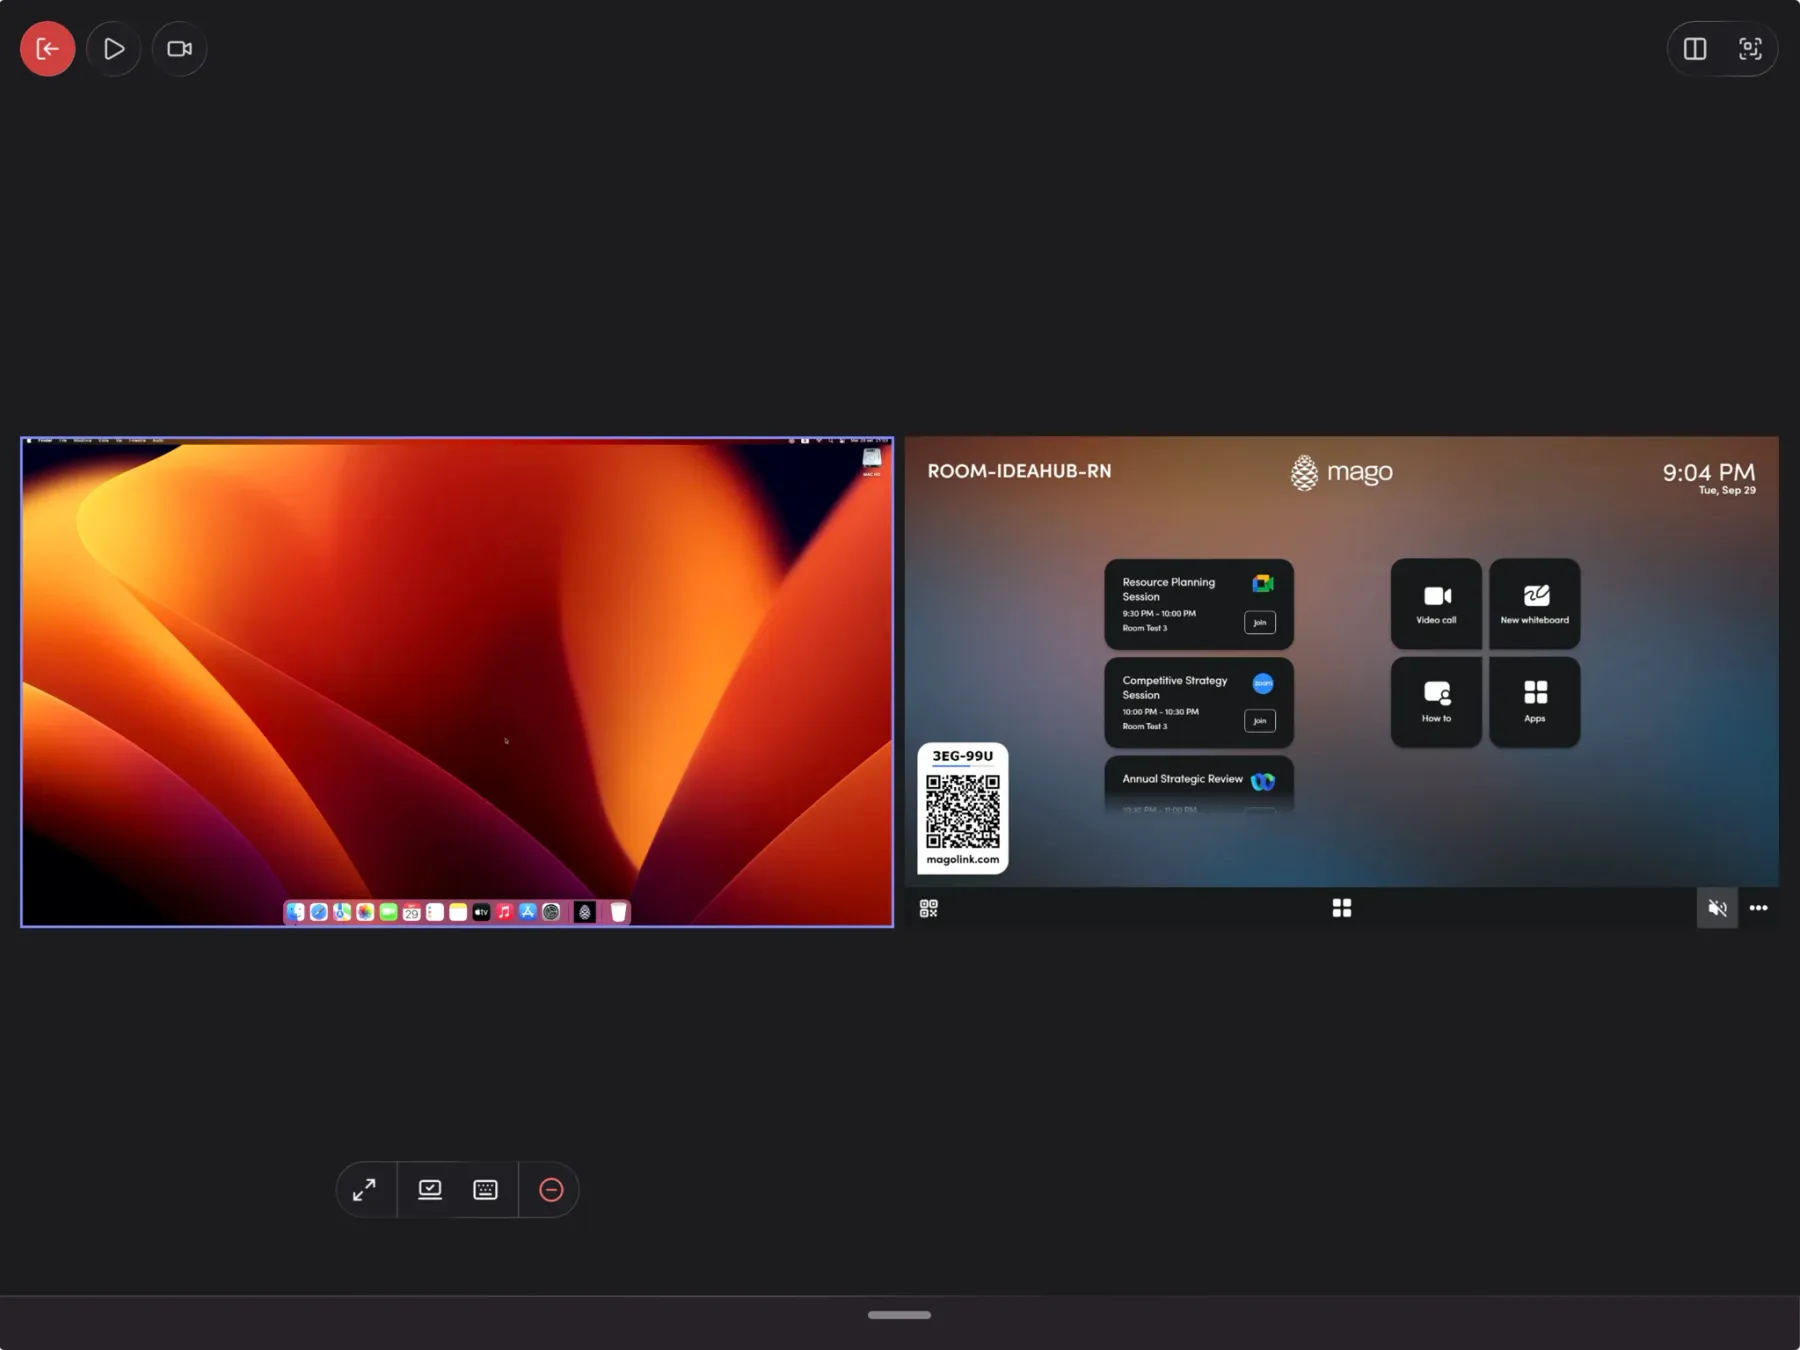The height and width of the screenshot is (1350, 1800).
Task: Open Reminders from the dock
Action: [x=435, y=912]
